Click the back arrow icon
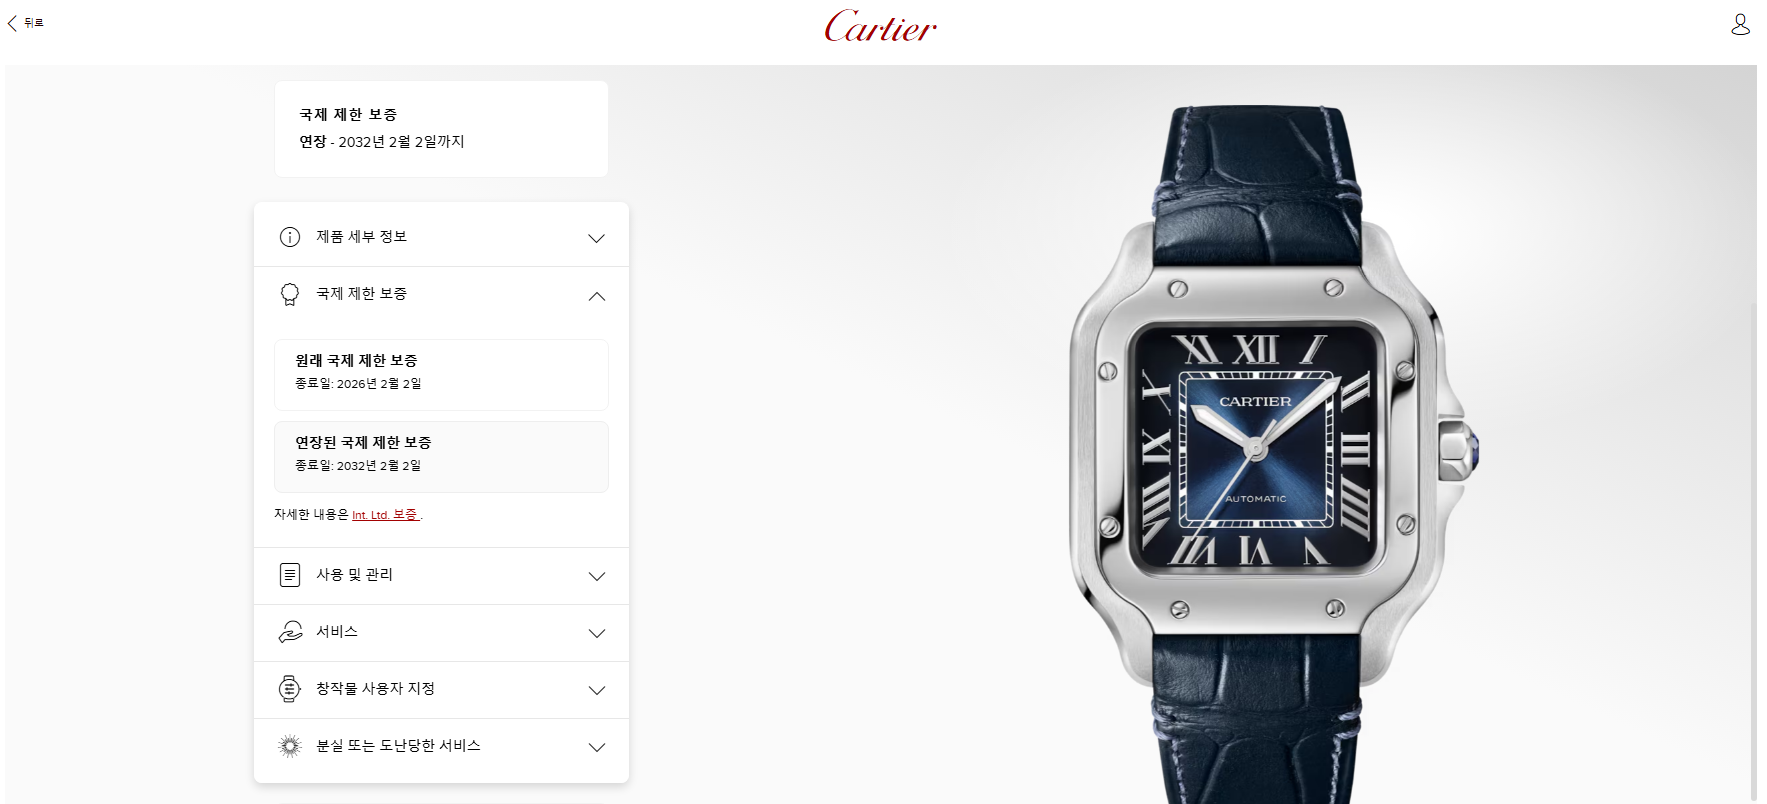 [12, 22]
